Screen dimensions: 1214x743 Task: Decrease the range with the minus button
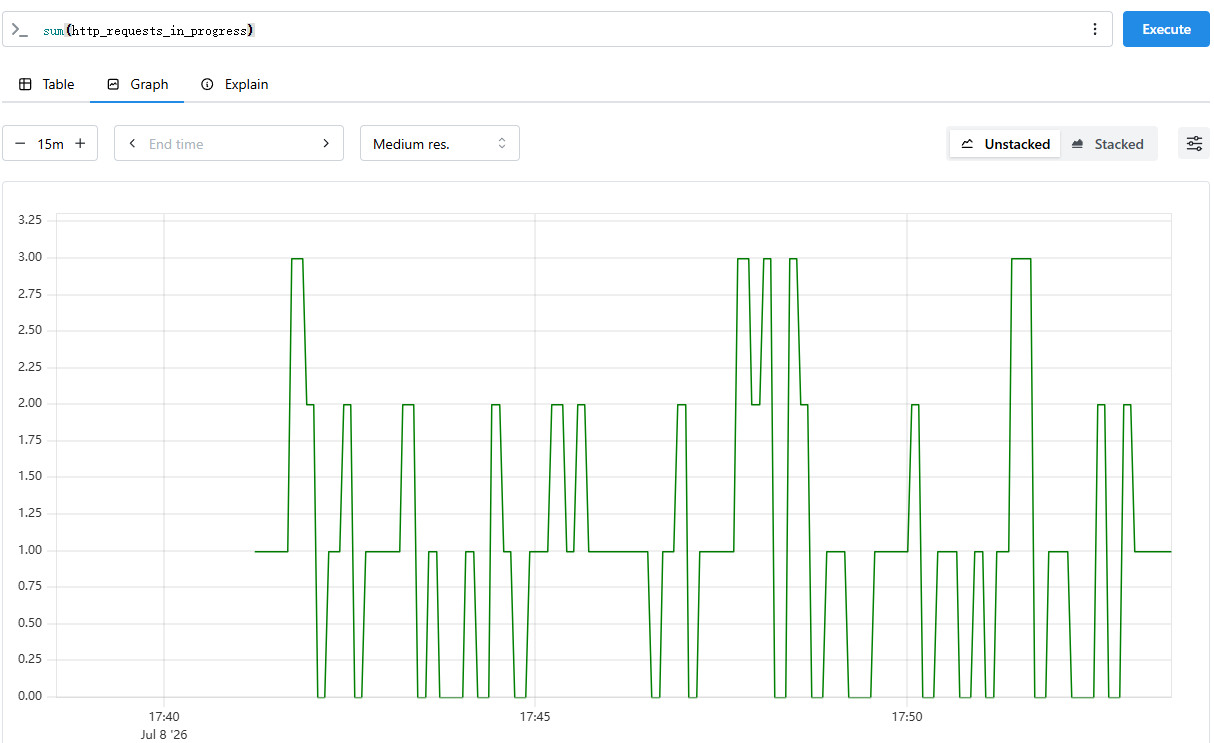click(20, 144)
